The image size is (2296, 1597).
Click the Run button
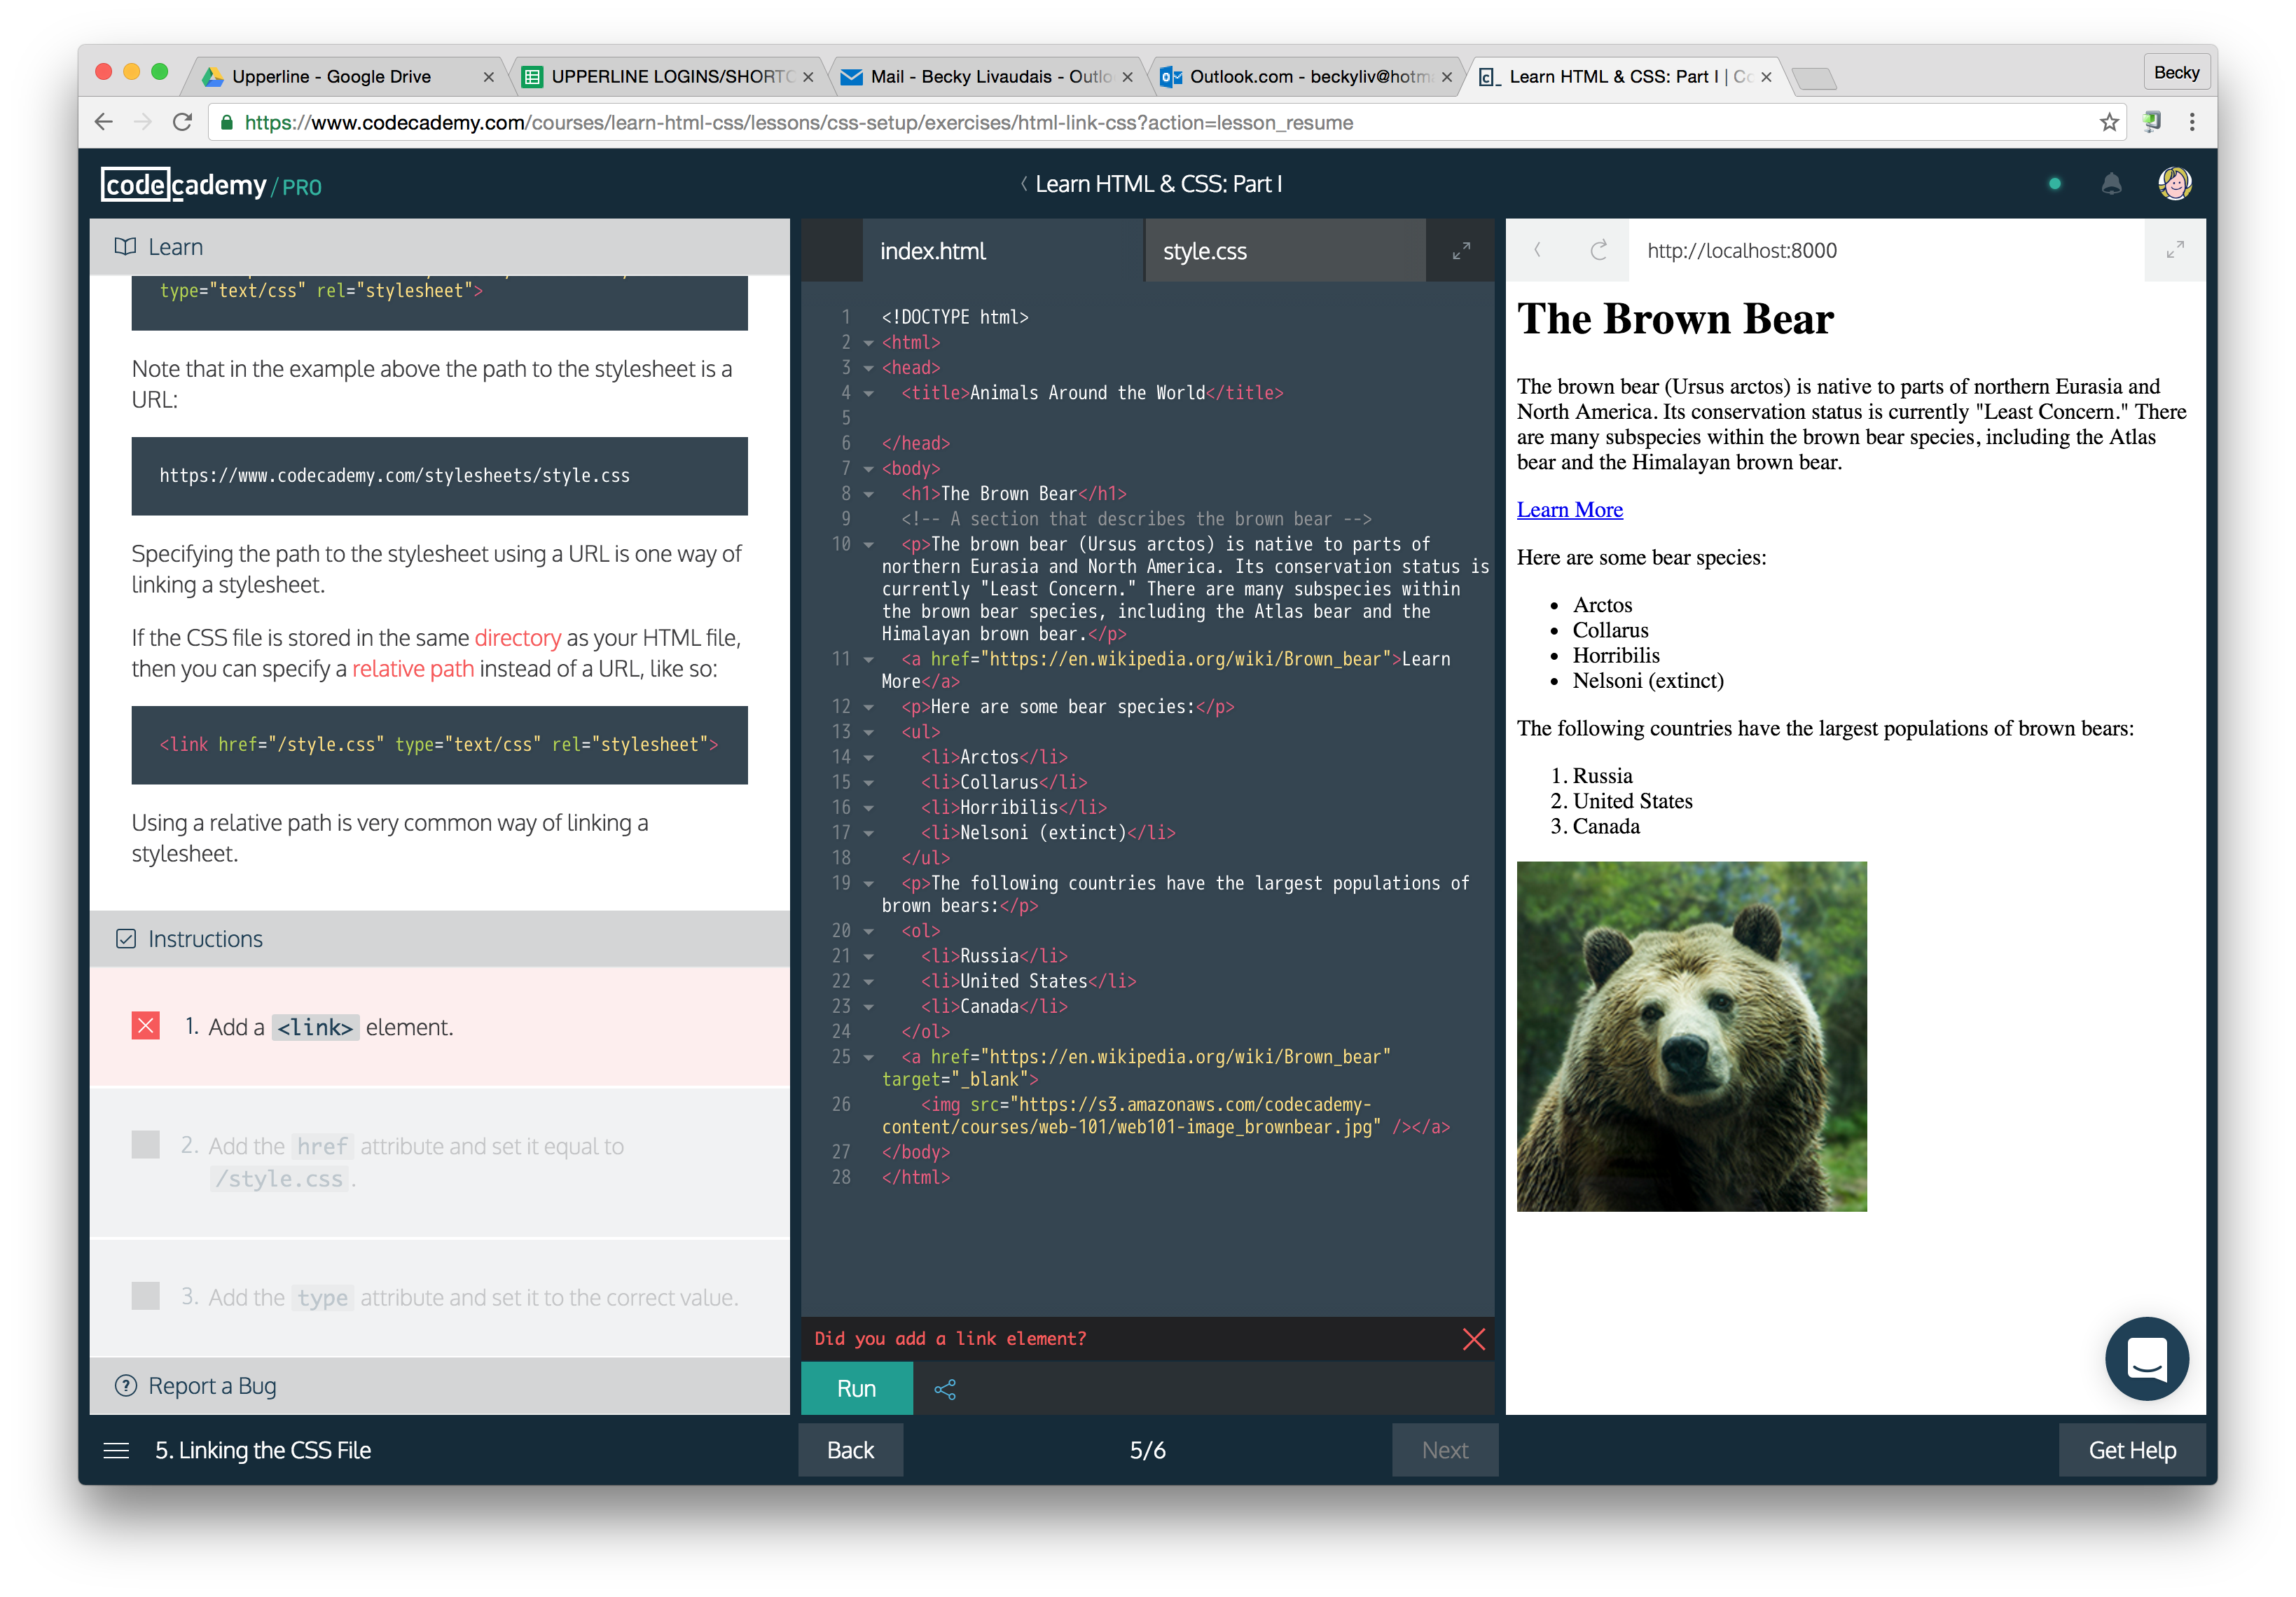pyautogui.click(x=857, y=1389)
